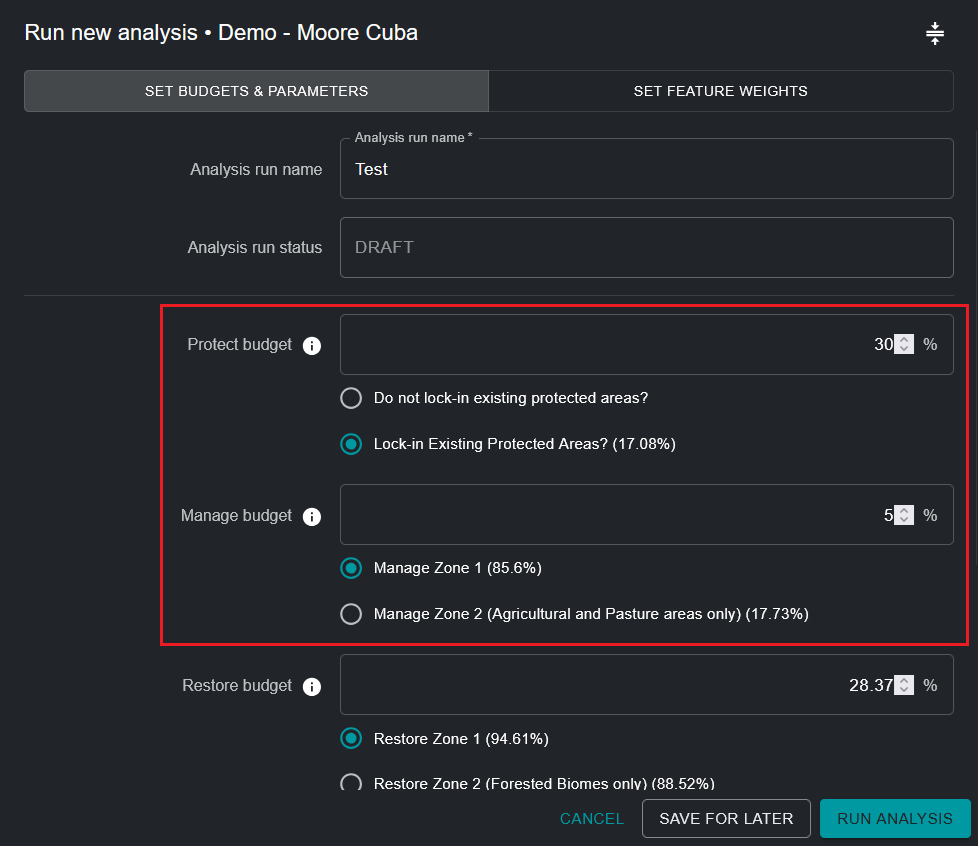Image resolution: width=978 pixels, height=846 pixels.
Task: Select Restore Zone 2 Forested Biomes only
Action: [x=351, y=783]
